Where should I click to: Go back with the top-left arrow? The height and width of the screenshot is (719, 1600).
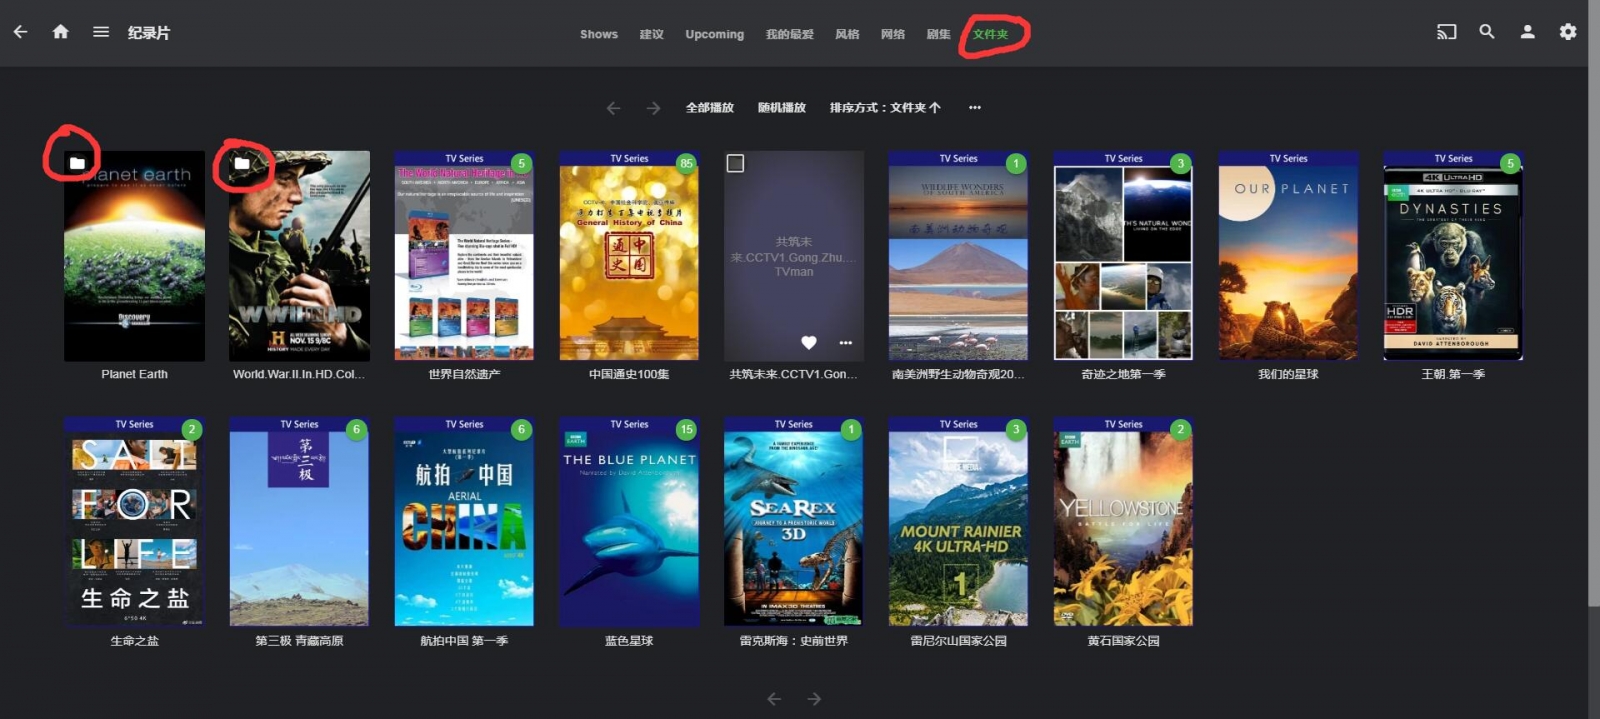tap(20, 32)
